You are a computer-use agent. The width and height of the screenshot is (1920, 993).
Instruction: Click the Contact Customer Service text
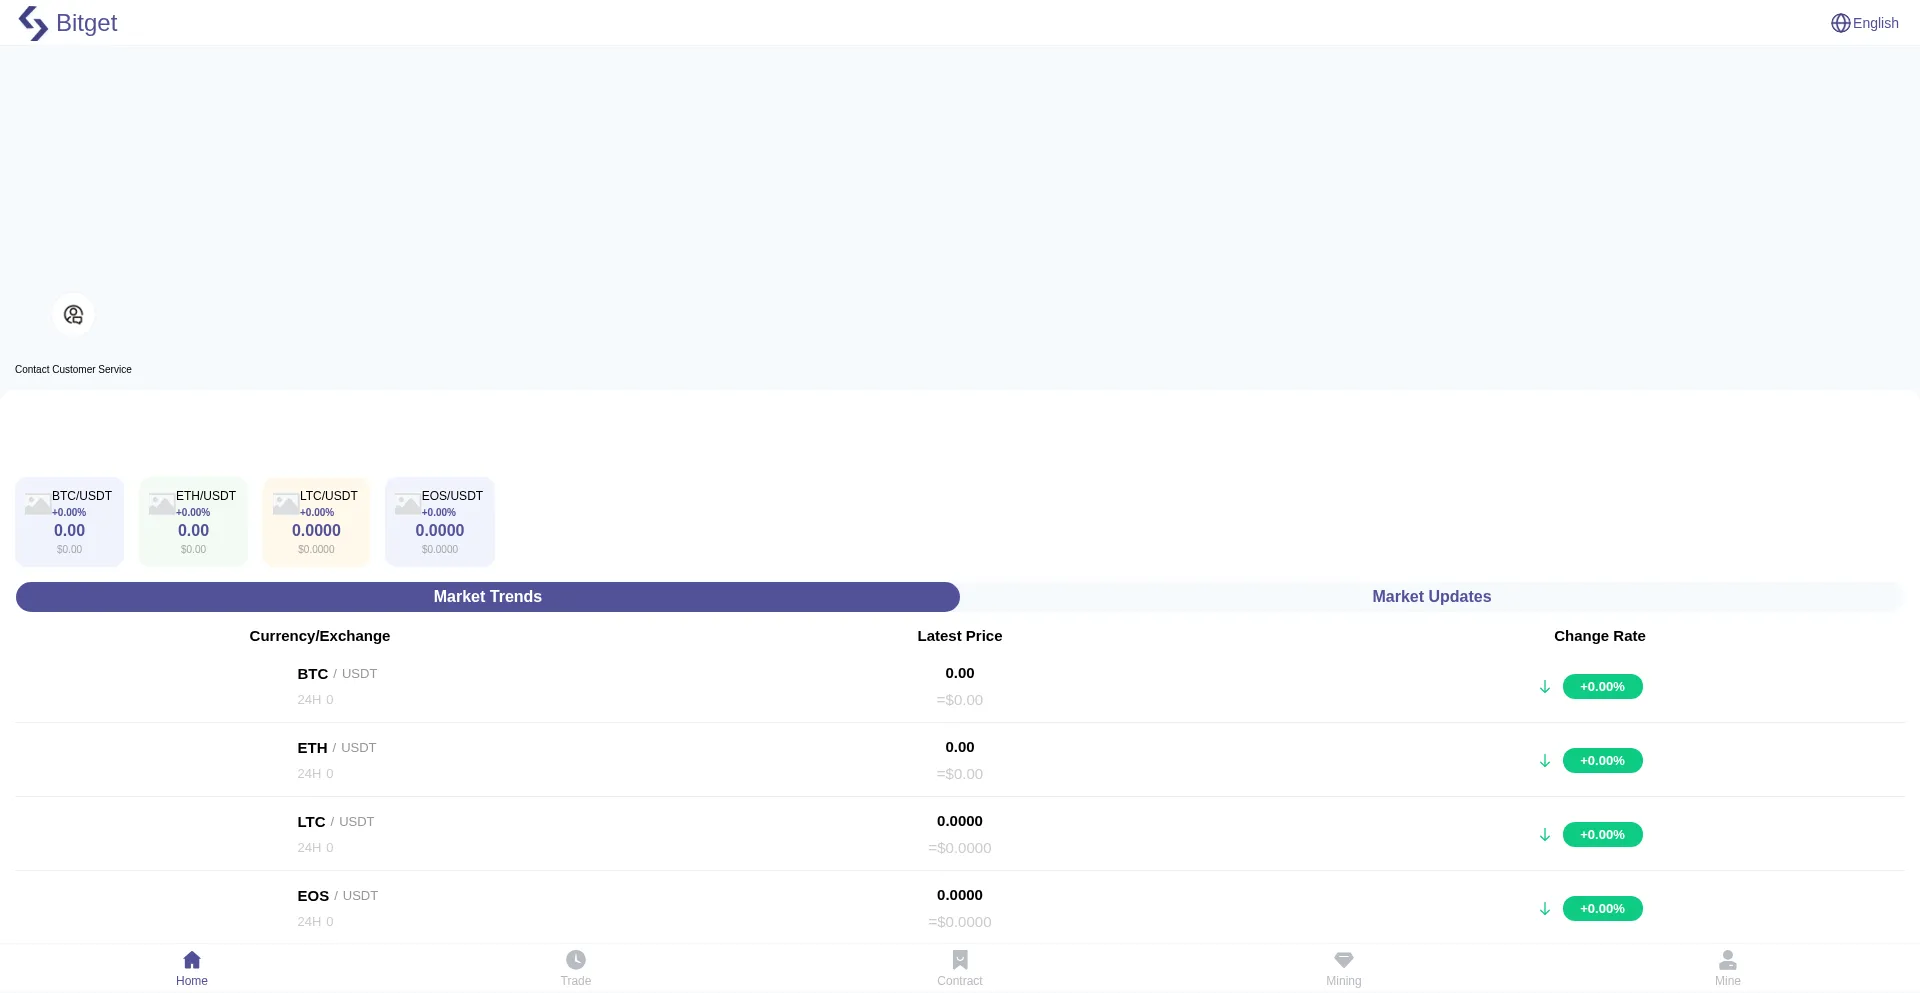[73, 370]
